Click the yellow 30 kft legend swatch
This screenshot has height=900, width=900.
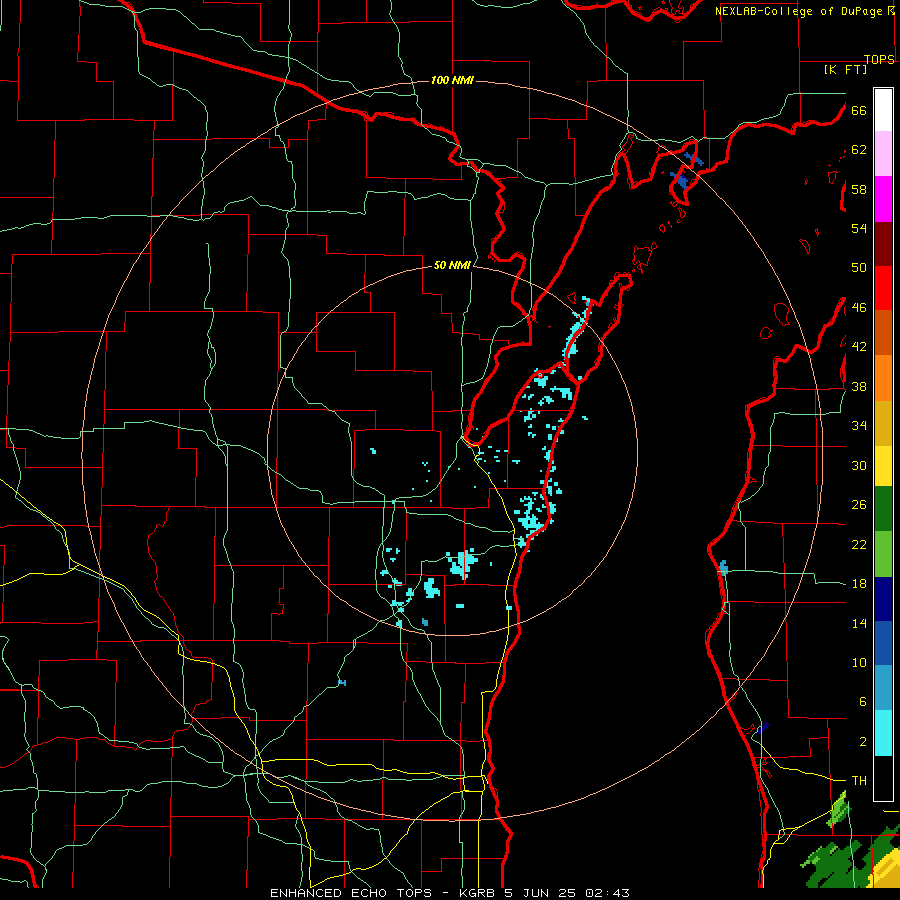(883, 466)
